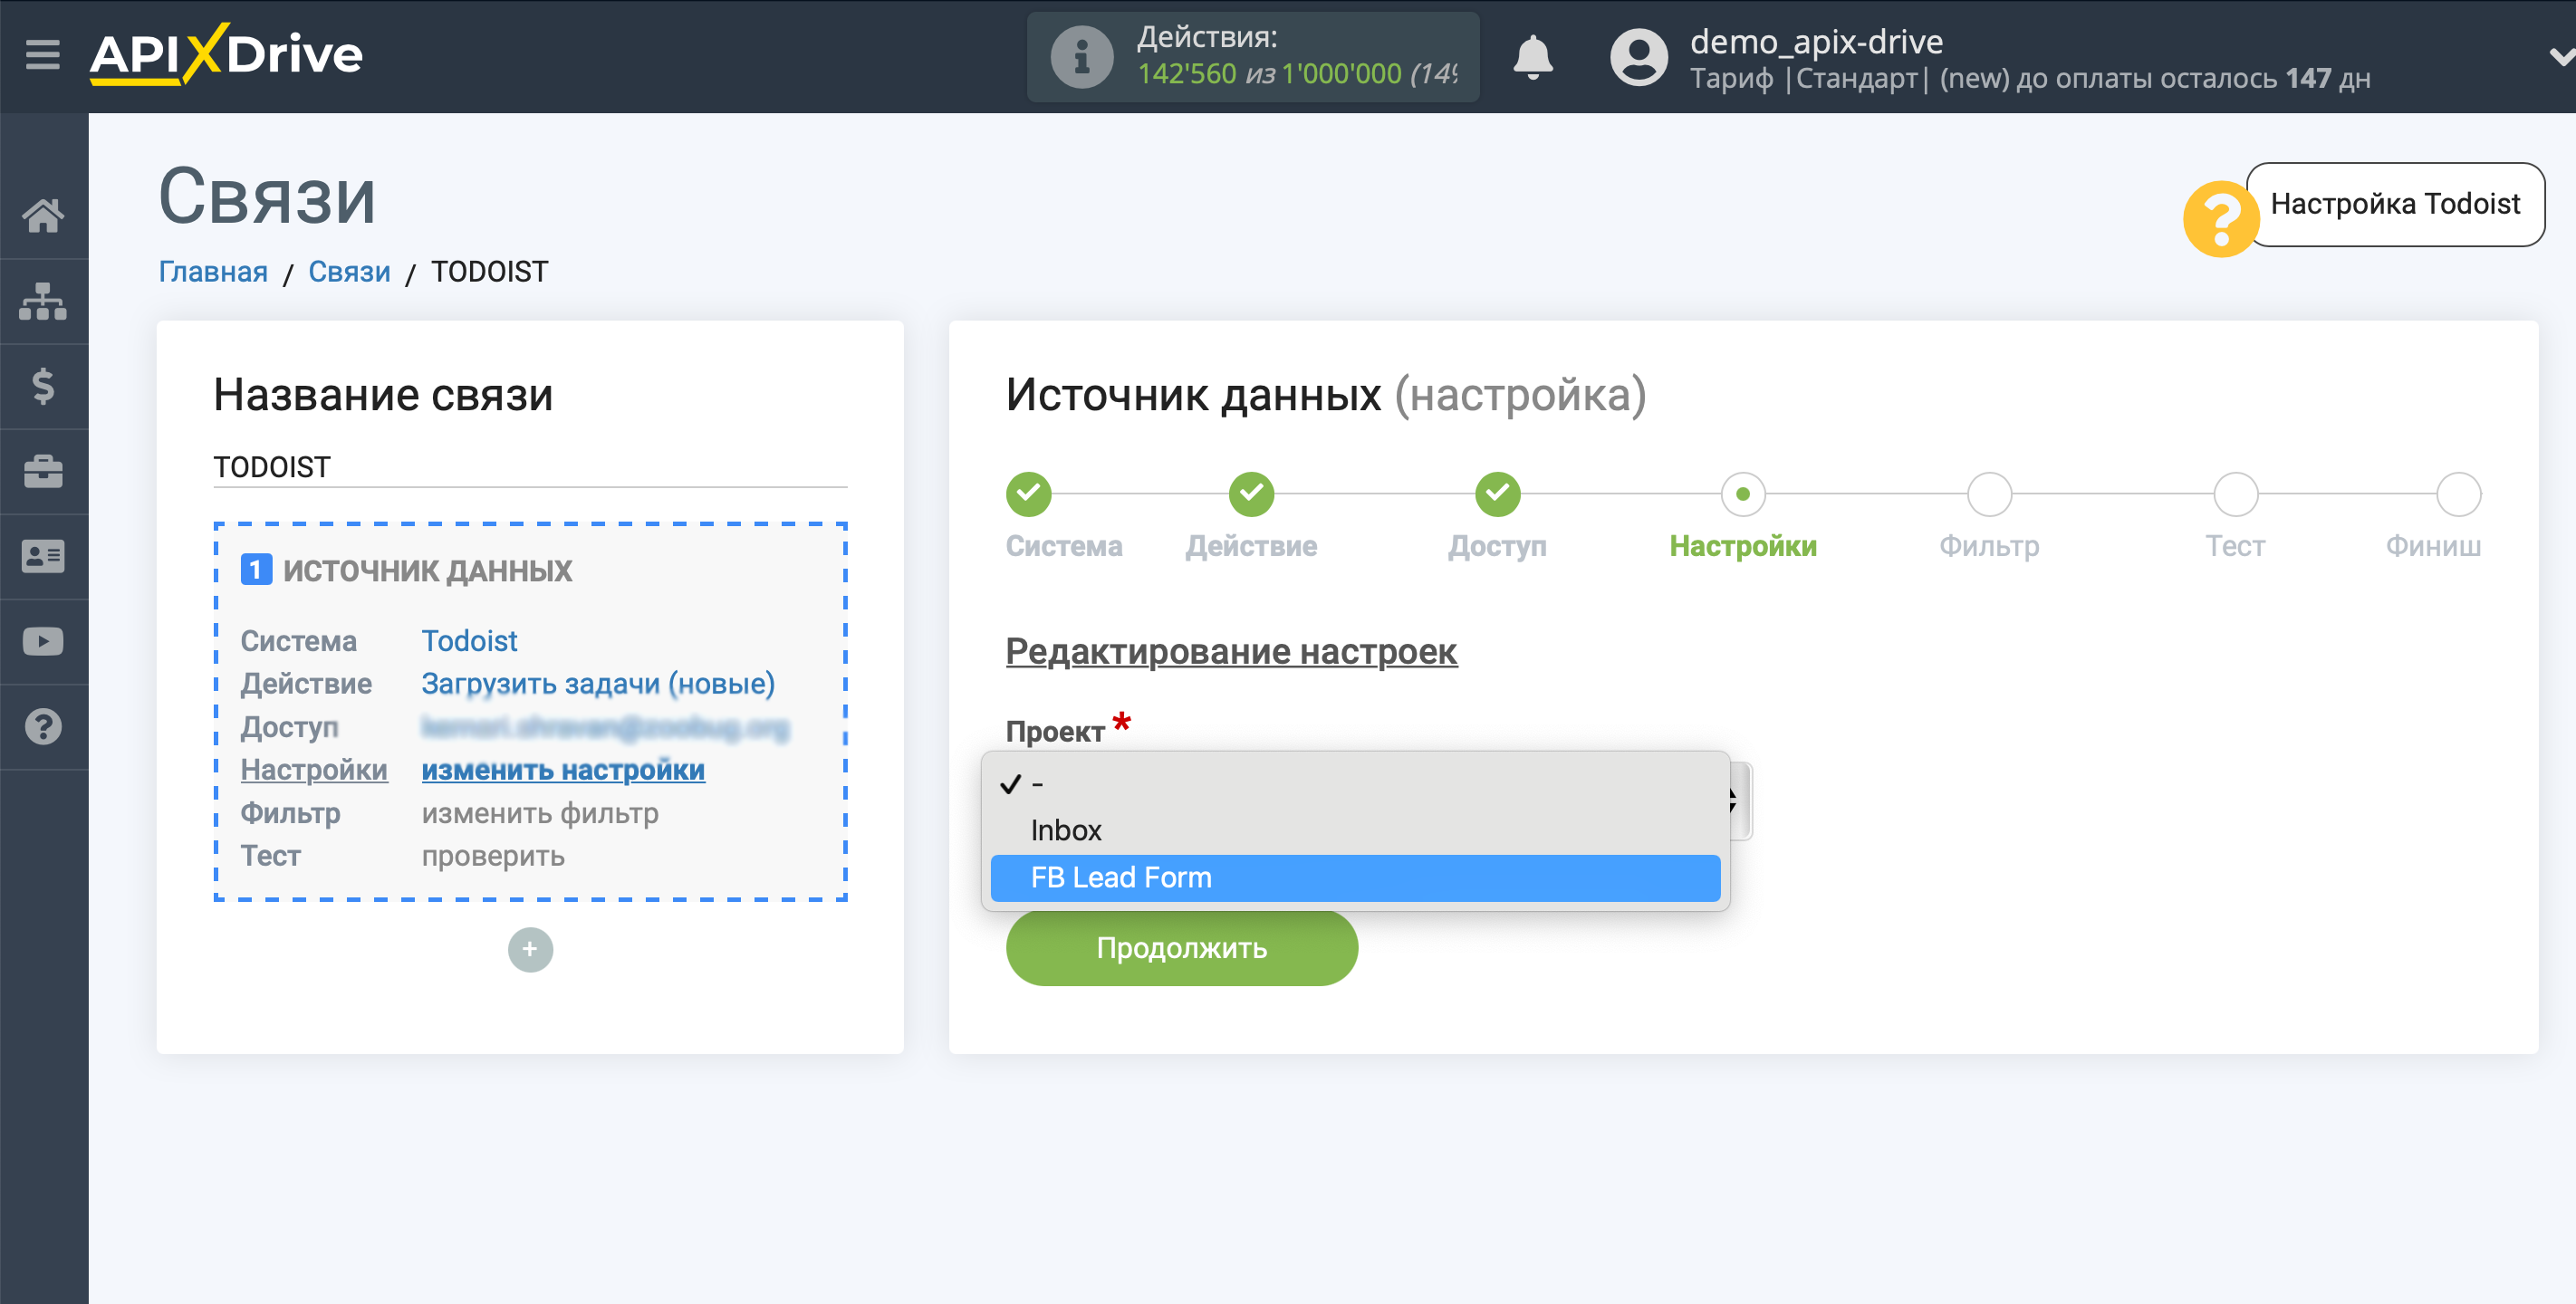Open the Todoist system link

click(x=469, y=641)
